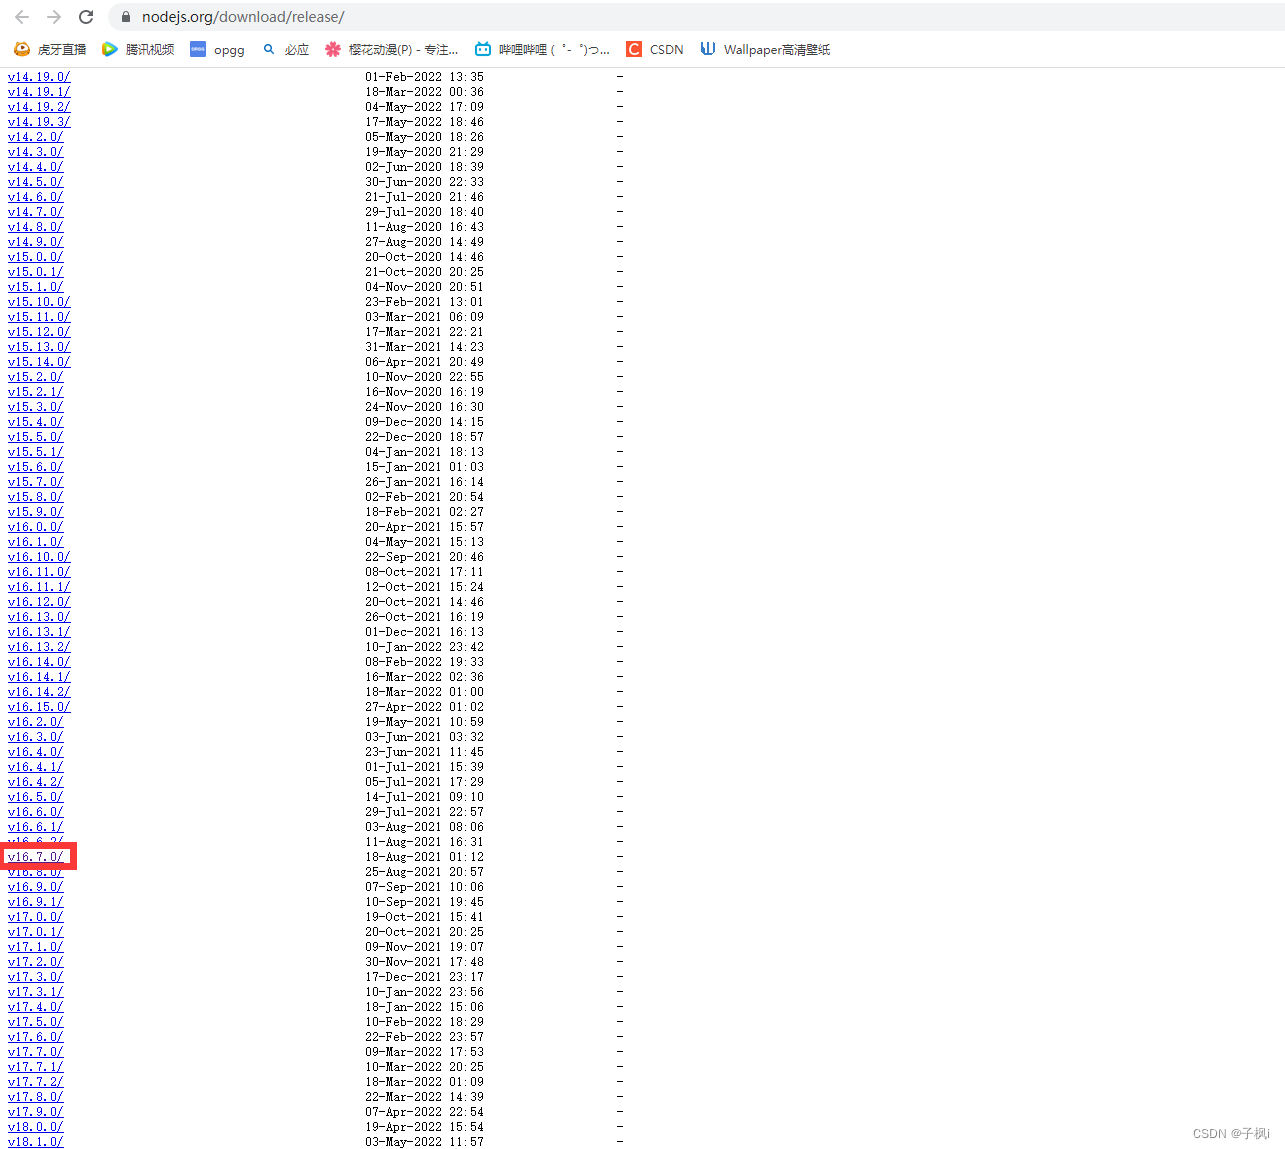Image resolution: width=1285 pixels, height=1149 pixels.
Task: Click the date 19-May-2020 21:29
Action: (x=424, y=152)
